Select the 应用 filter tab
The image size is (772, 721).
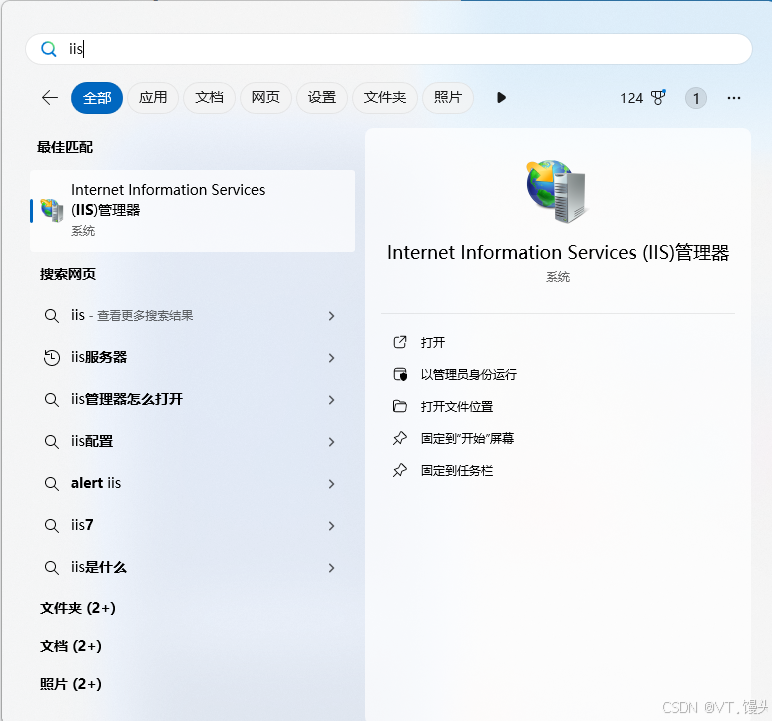[153, 98]
